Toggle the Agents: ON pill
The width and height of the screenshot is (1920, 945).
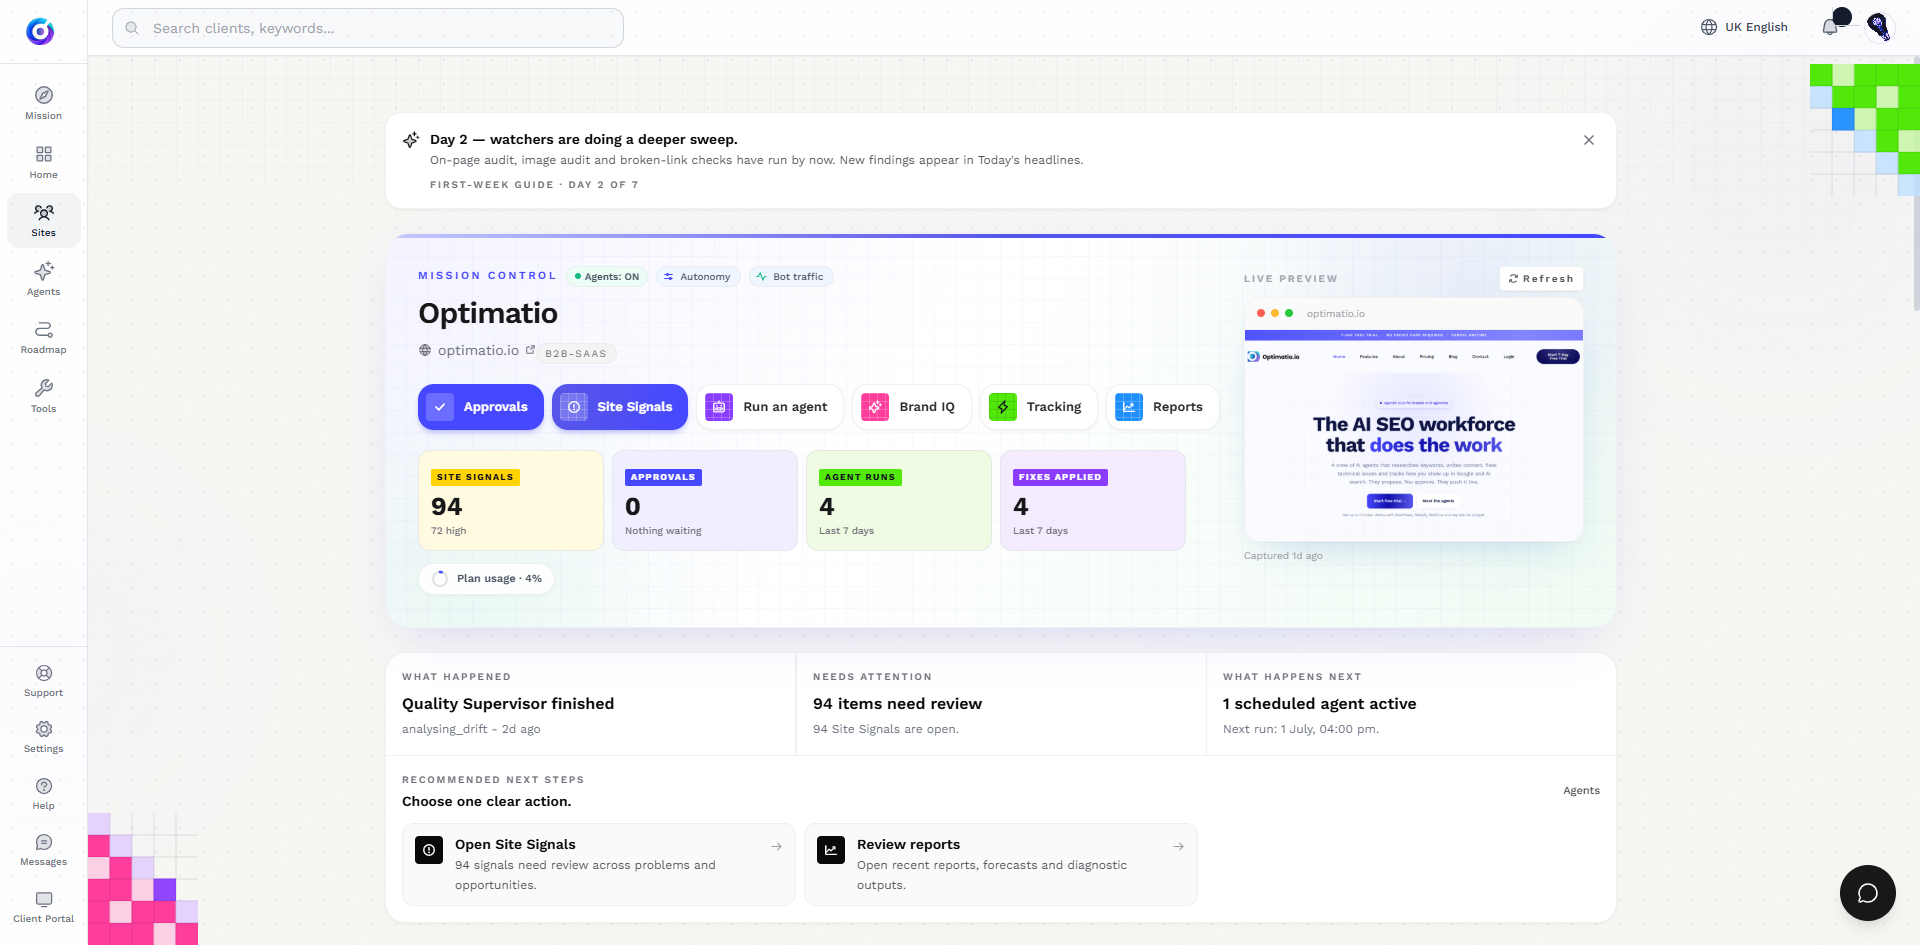tap(607, 277)
